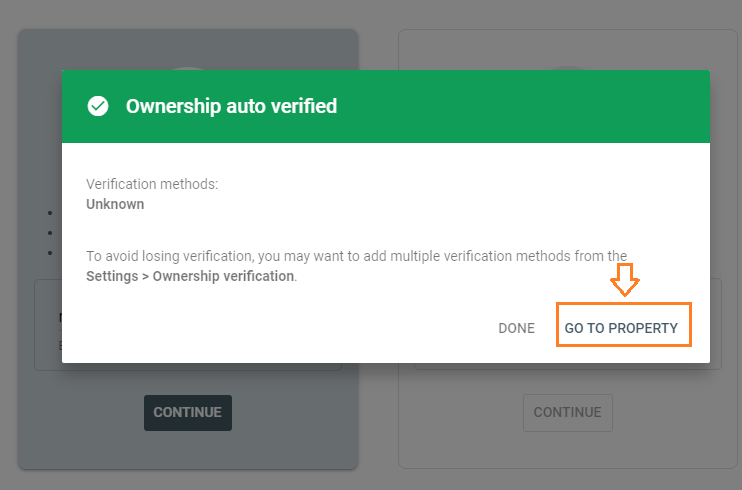
Task: Open the property via GO TO PROPERTY
Action: click(x=621, y=328)
